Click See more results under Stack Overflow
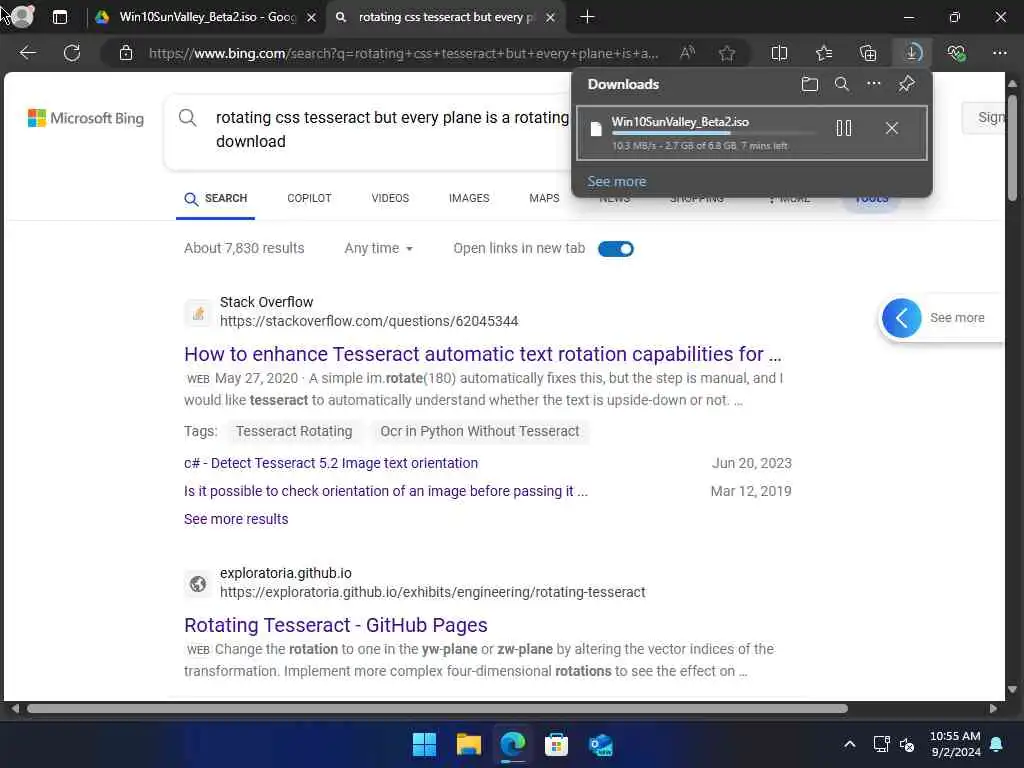Screen dimensions: 1024x768 click(236, 519)
